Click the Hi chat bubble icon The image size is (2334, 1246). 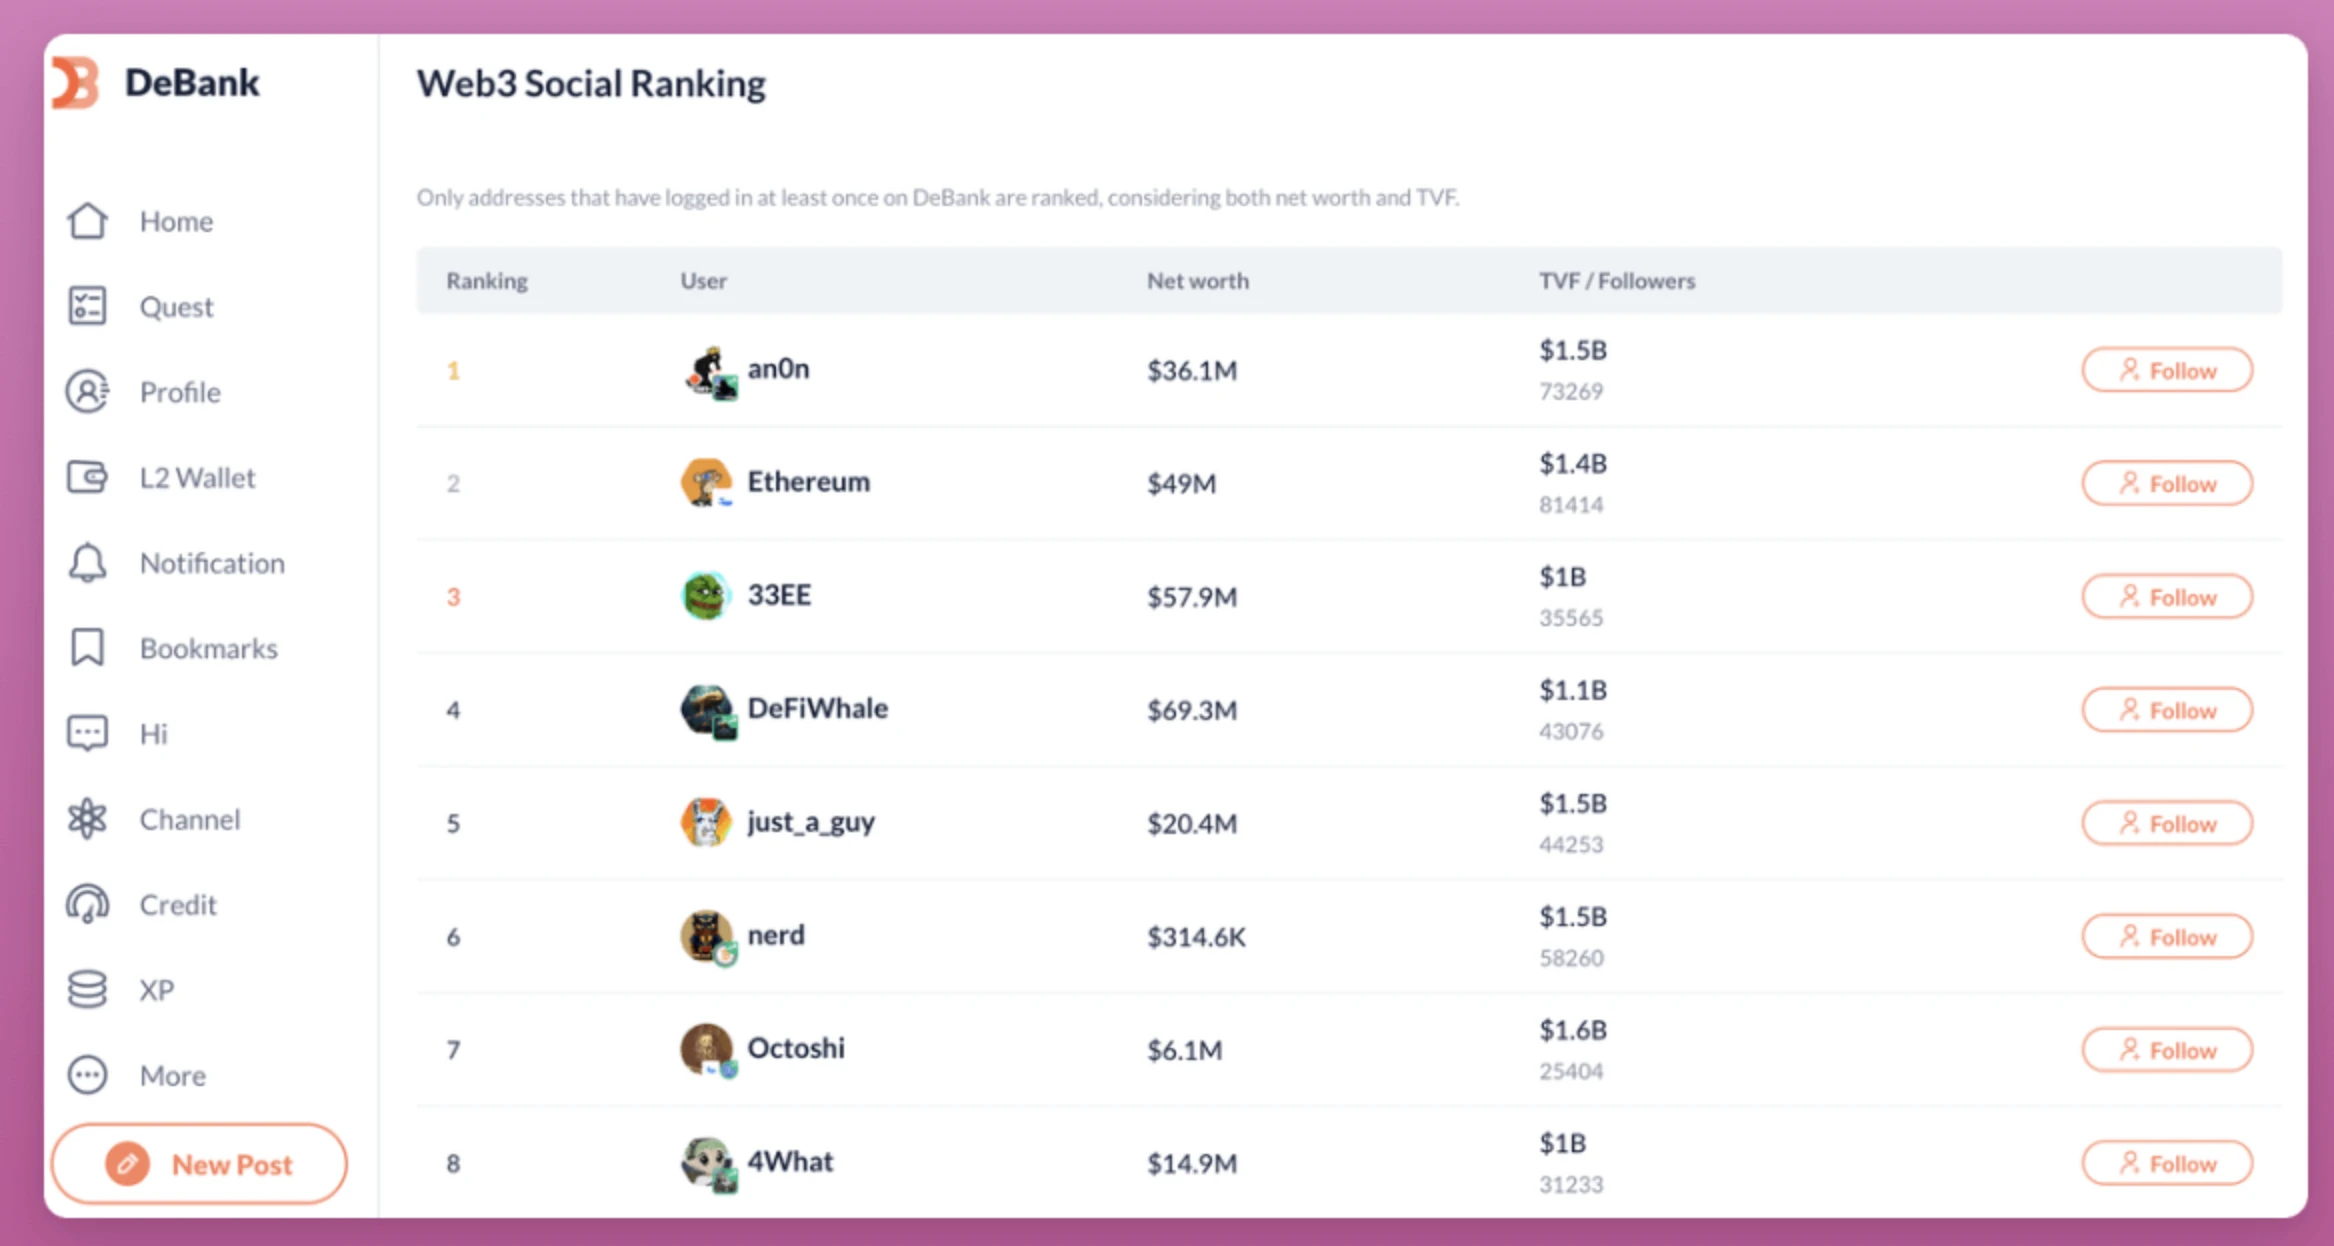tap(87, 734)
